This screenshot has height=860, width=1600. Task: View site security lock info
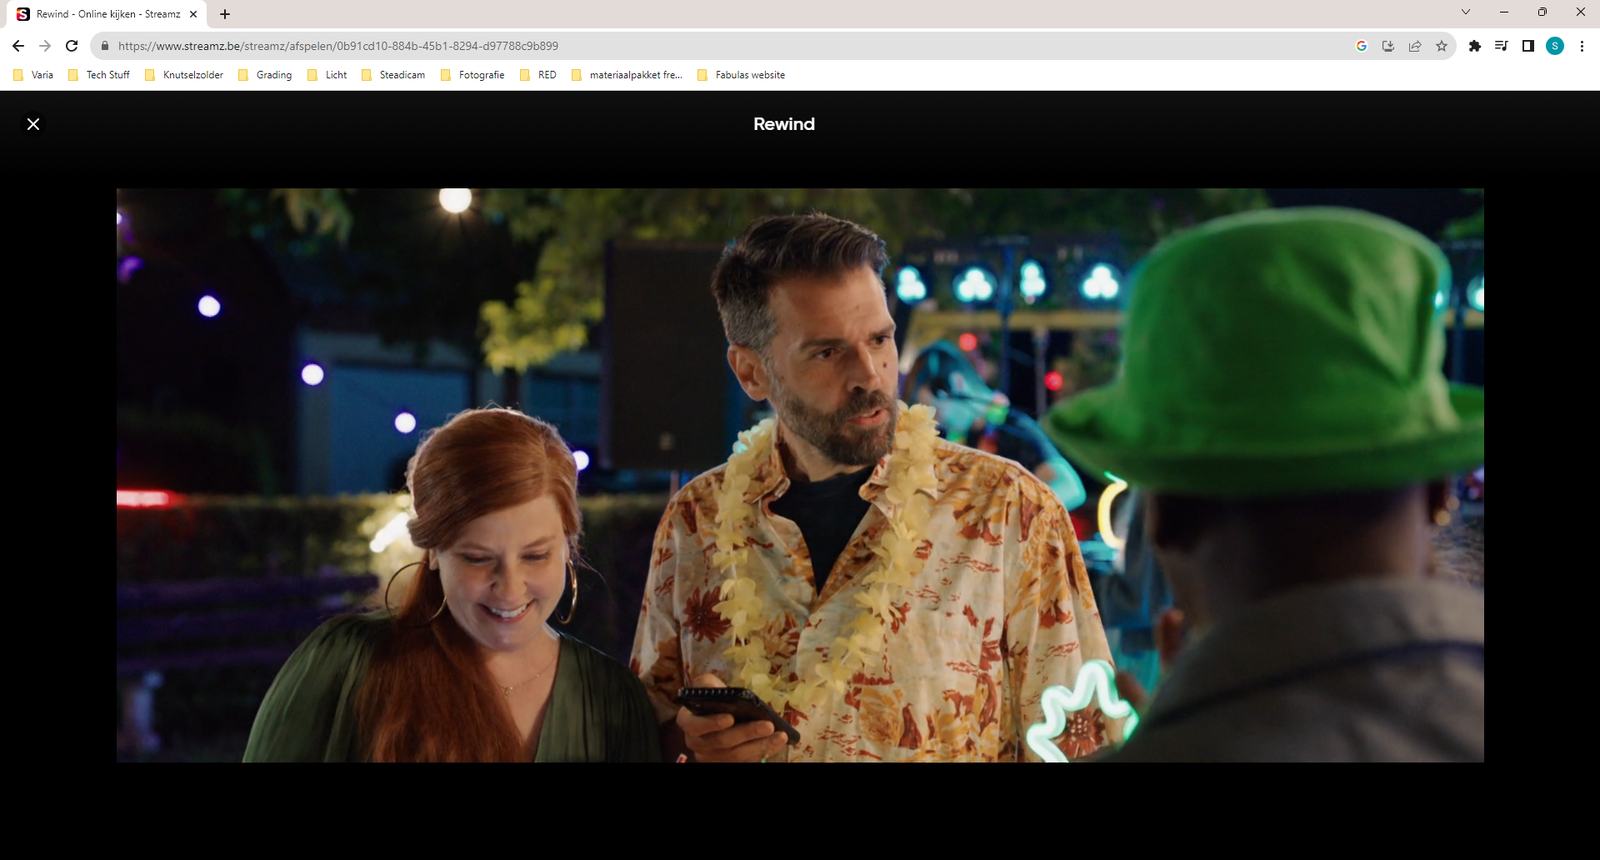[x=105, y=46]
